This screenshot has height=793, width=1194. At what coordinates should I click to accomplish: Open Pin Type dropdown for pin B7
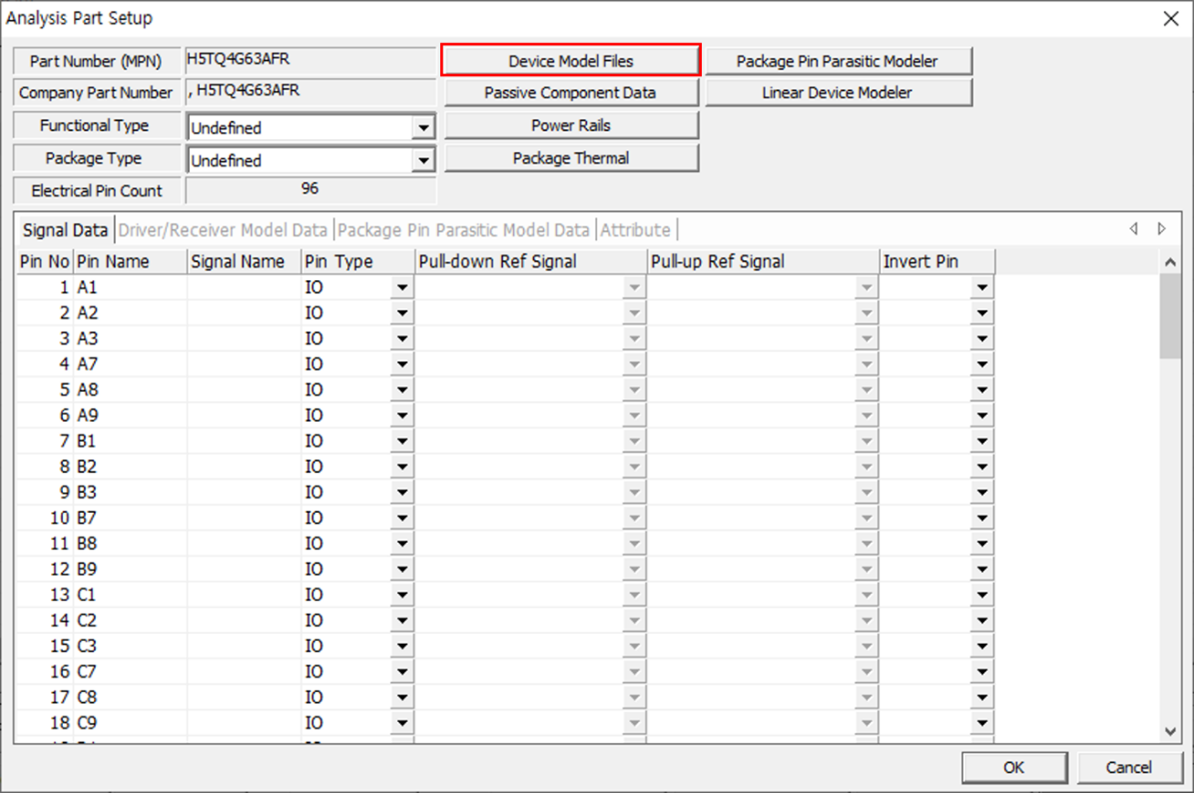402,518
